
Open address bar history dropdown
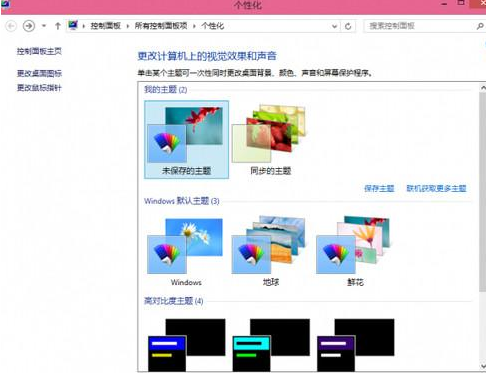click(x=334, y=26)
